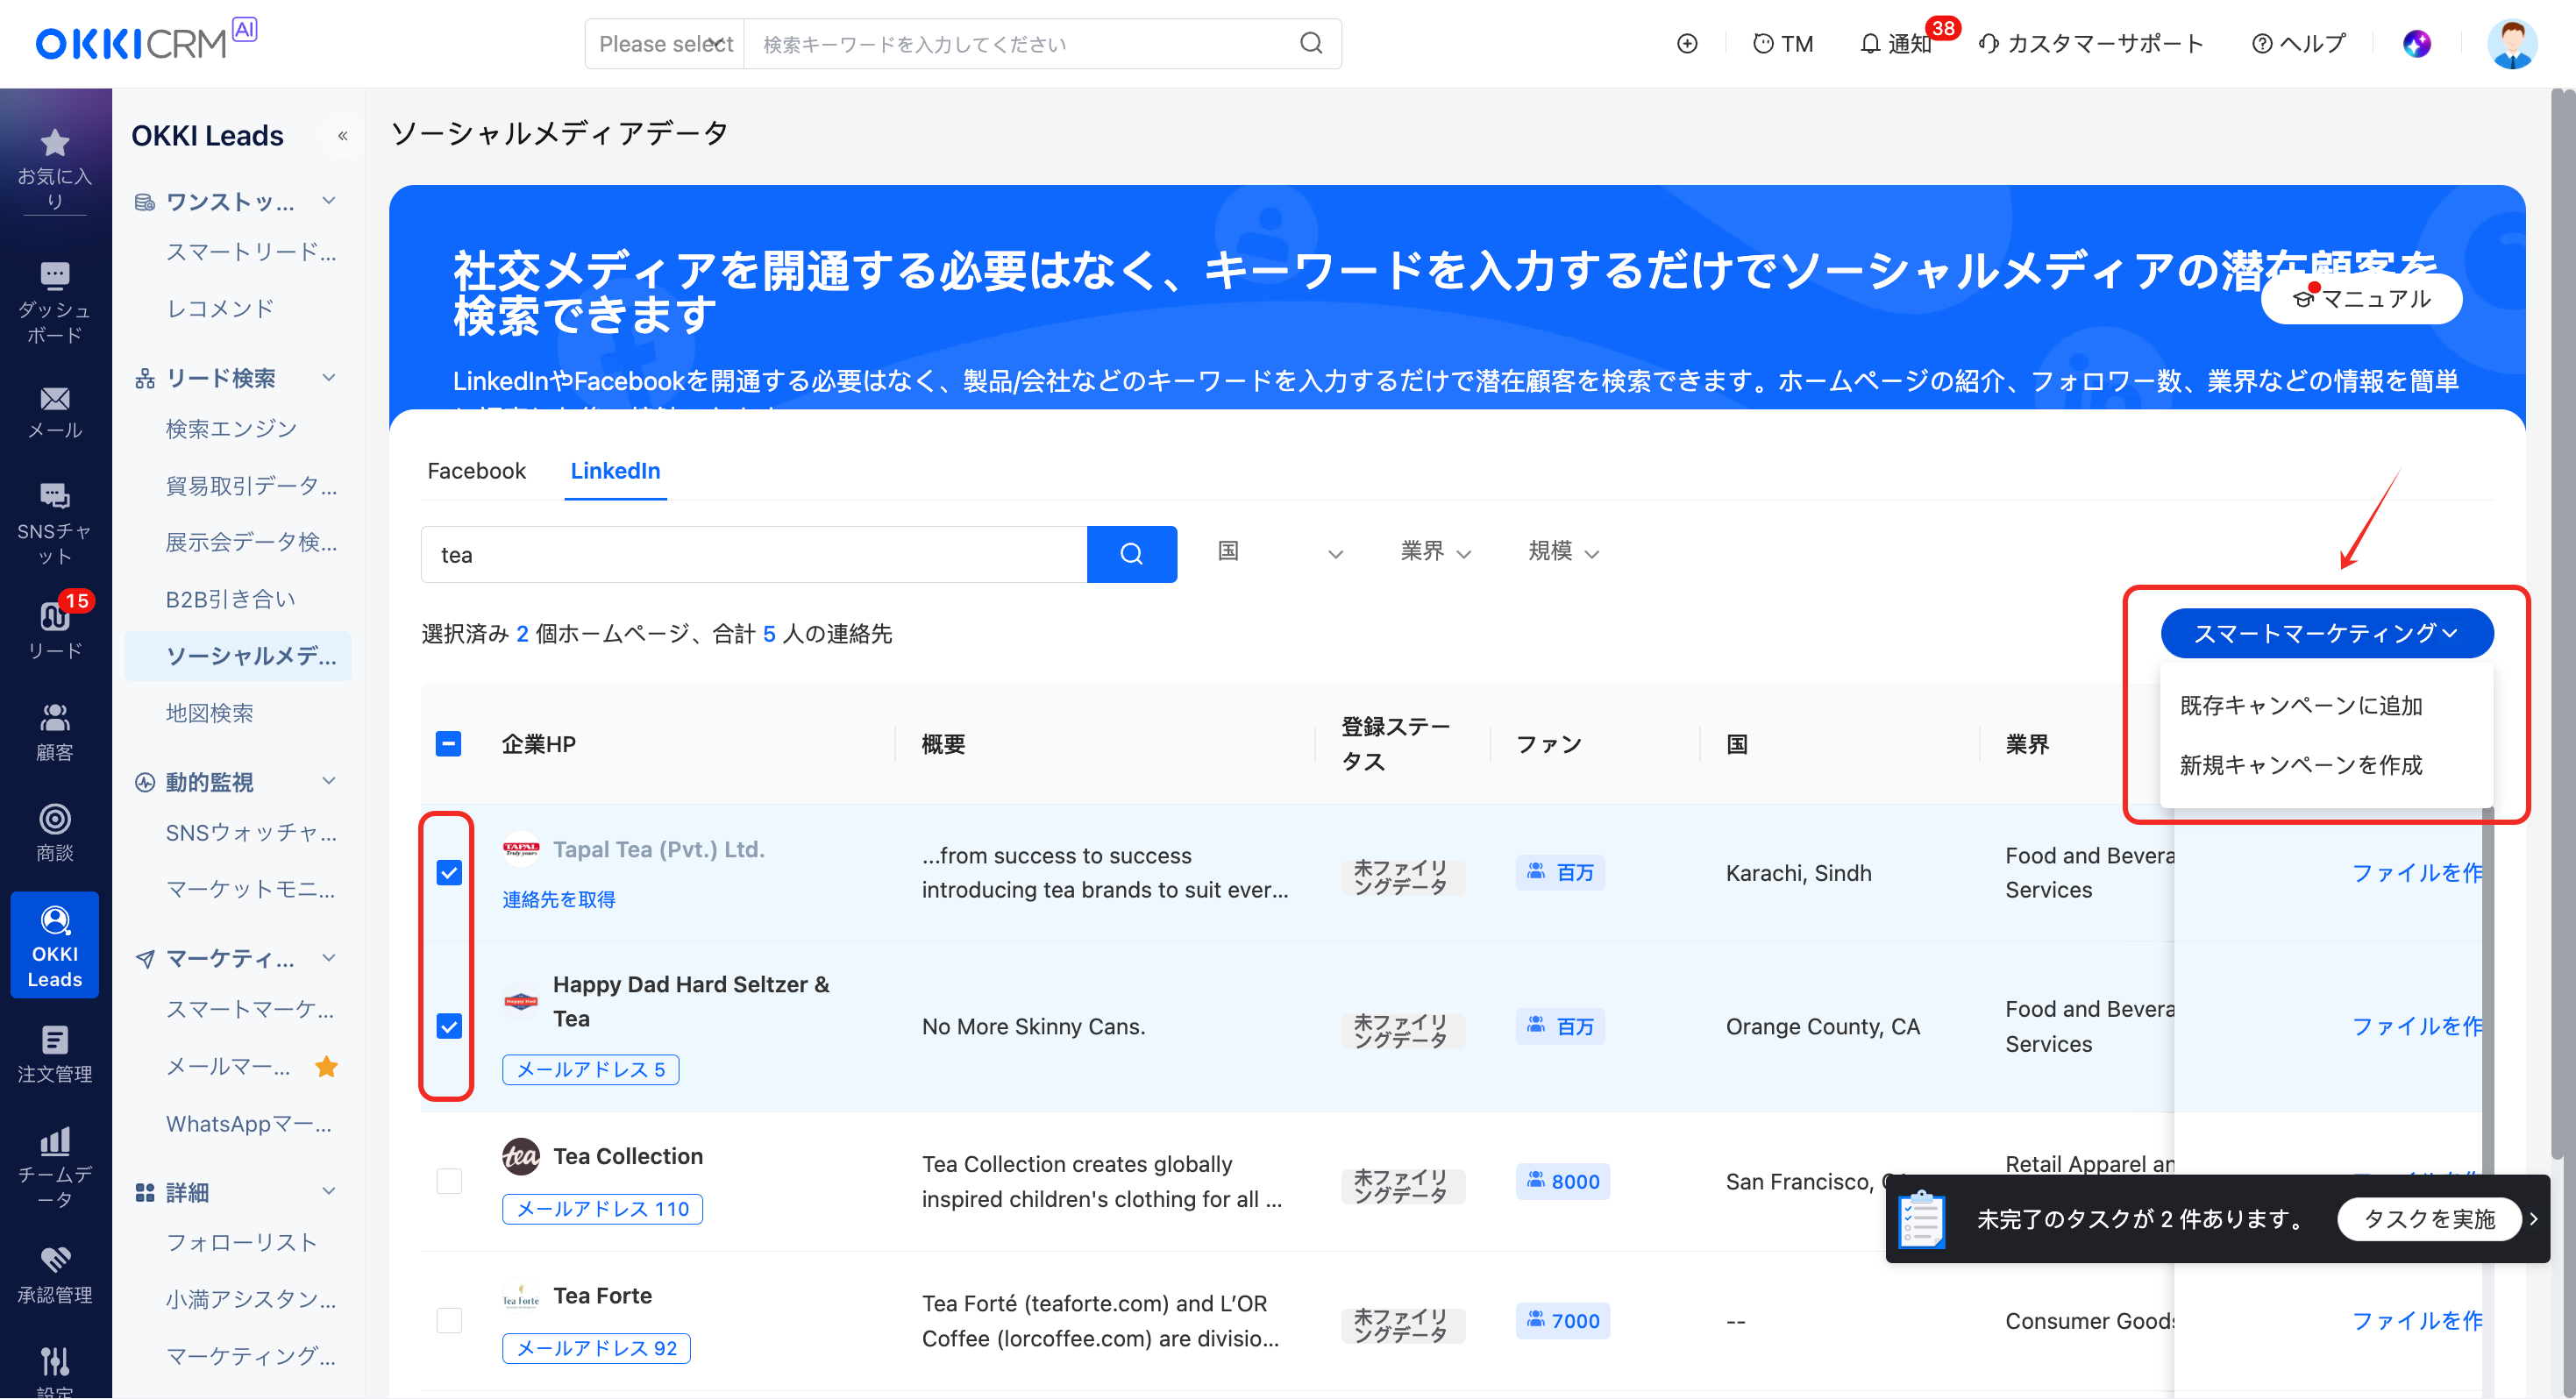Open the Help question mark item
This screenshot has height=1399, width=2576.
pyautogui.click(x=2298, y=43)
